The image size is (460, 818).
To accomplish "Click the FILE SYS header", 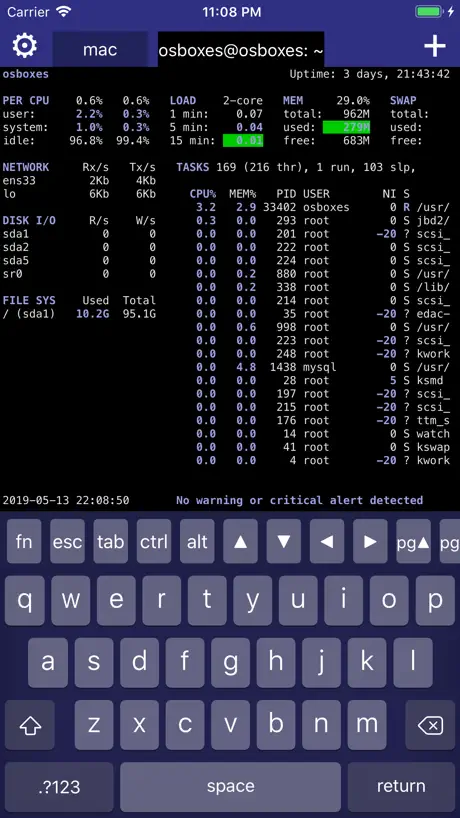I will pos(29,300).
